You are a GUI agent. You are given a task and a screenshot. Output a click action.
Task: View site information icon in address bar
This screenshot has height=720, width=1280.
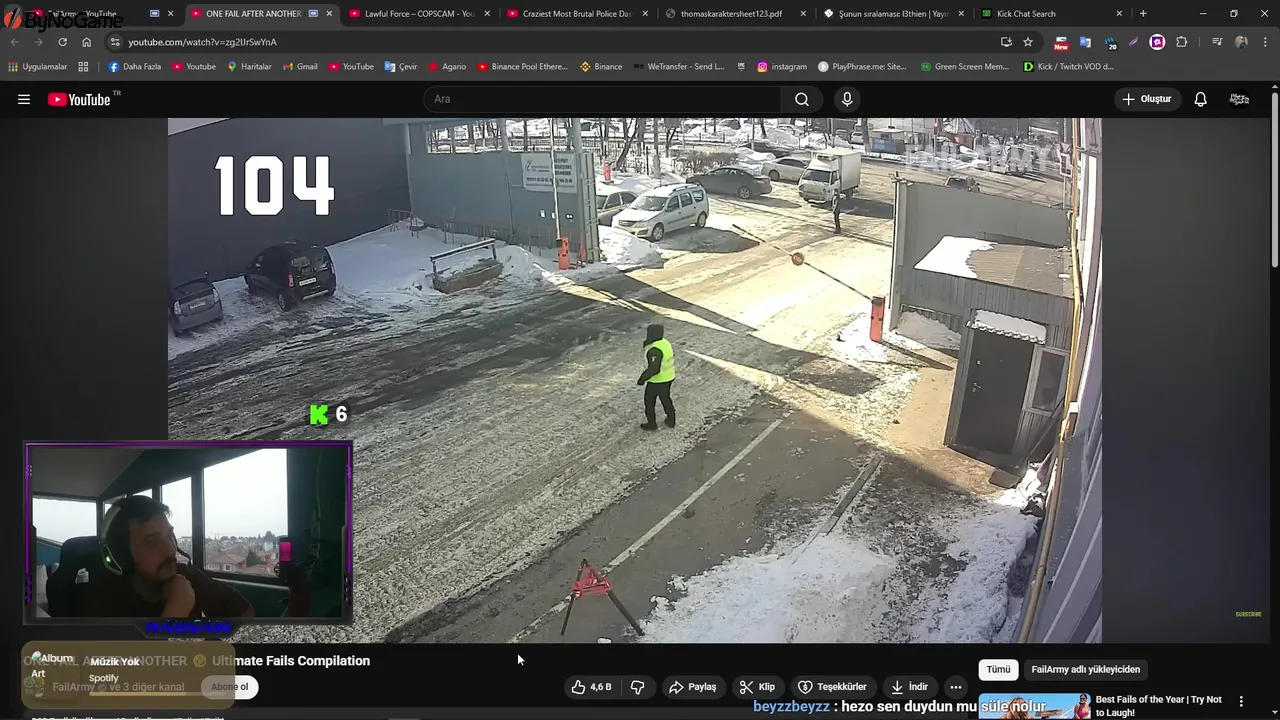(115, 42)
